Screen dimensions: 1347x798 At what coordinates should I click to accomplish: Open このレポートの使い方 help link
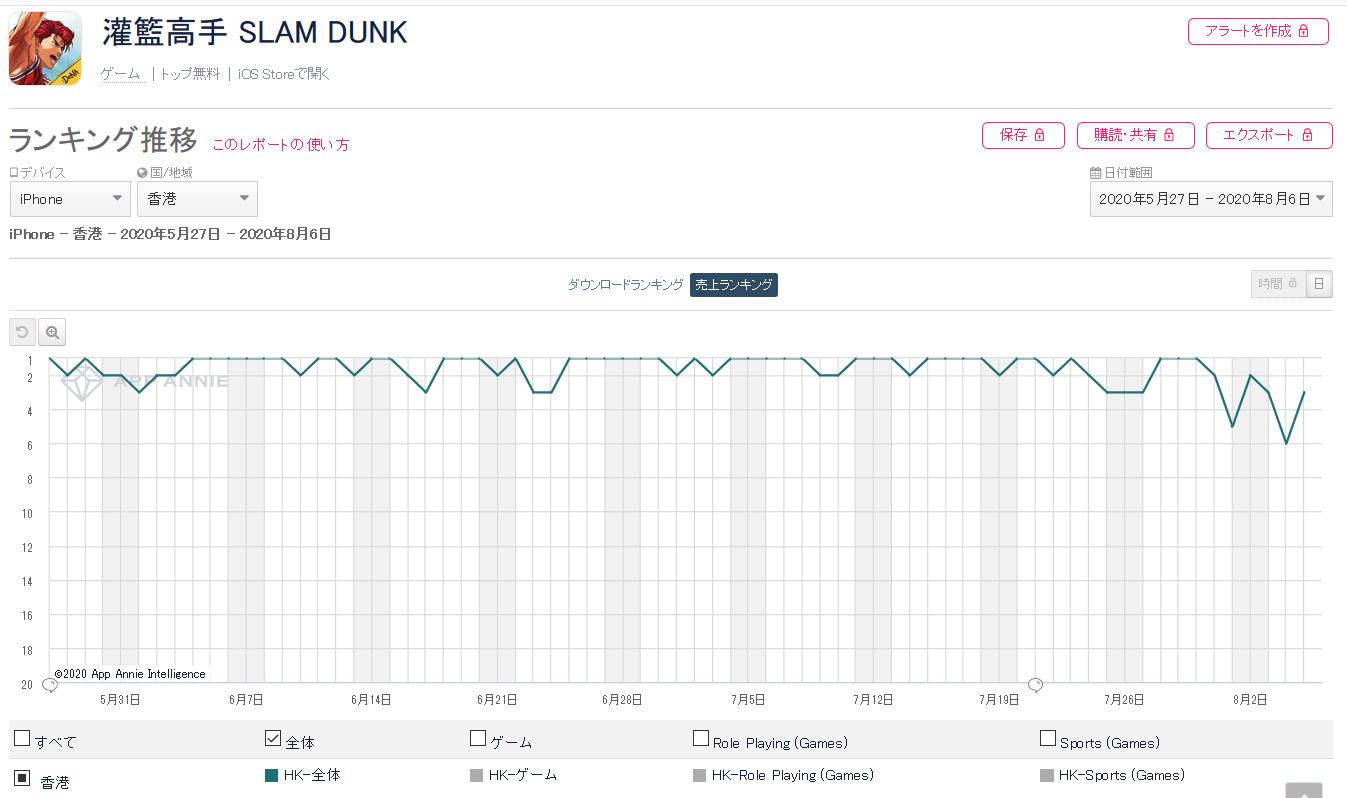pos(281,145)
